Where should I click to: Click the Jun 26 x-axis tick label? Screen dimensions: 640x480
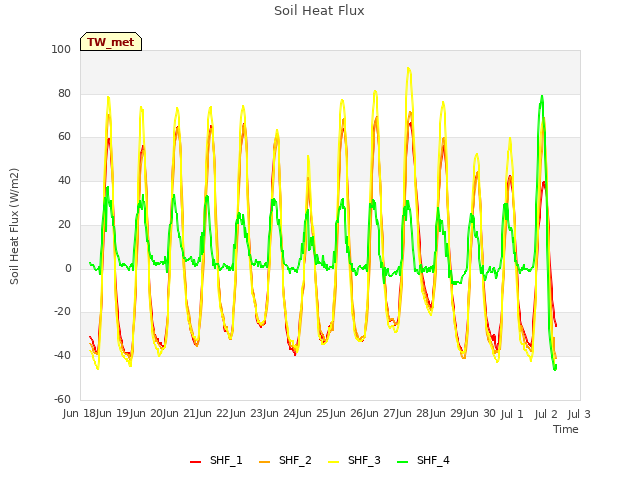click(x=347, y=414)
